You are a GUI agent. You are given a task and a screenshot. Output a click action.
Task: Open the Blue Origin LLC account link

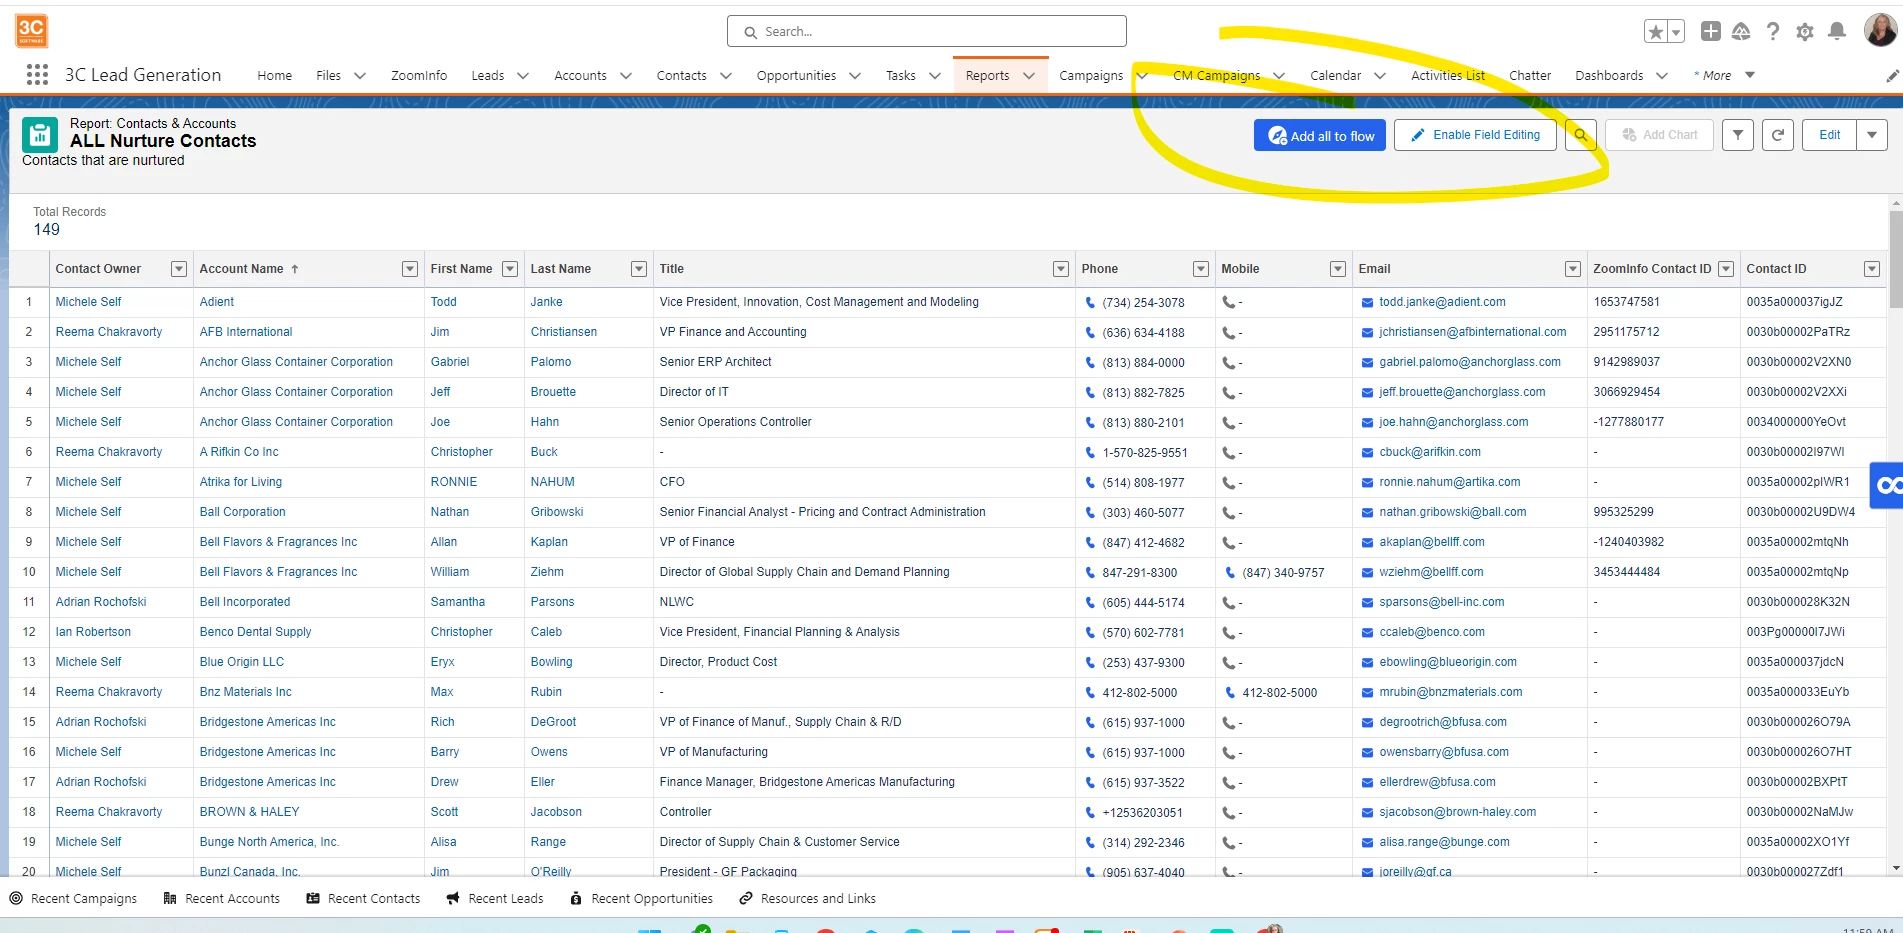(x=242, y=662)
